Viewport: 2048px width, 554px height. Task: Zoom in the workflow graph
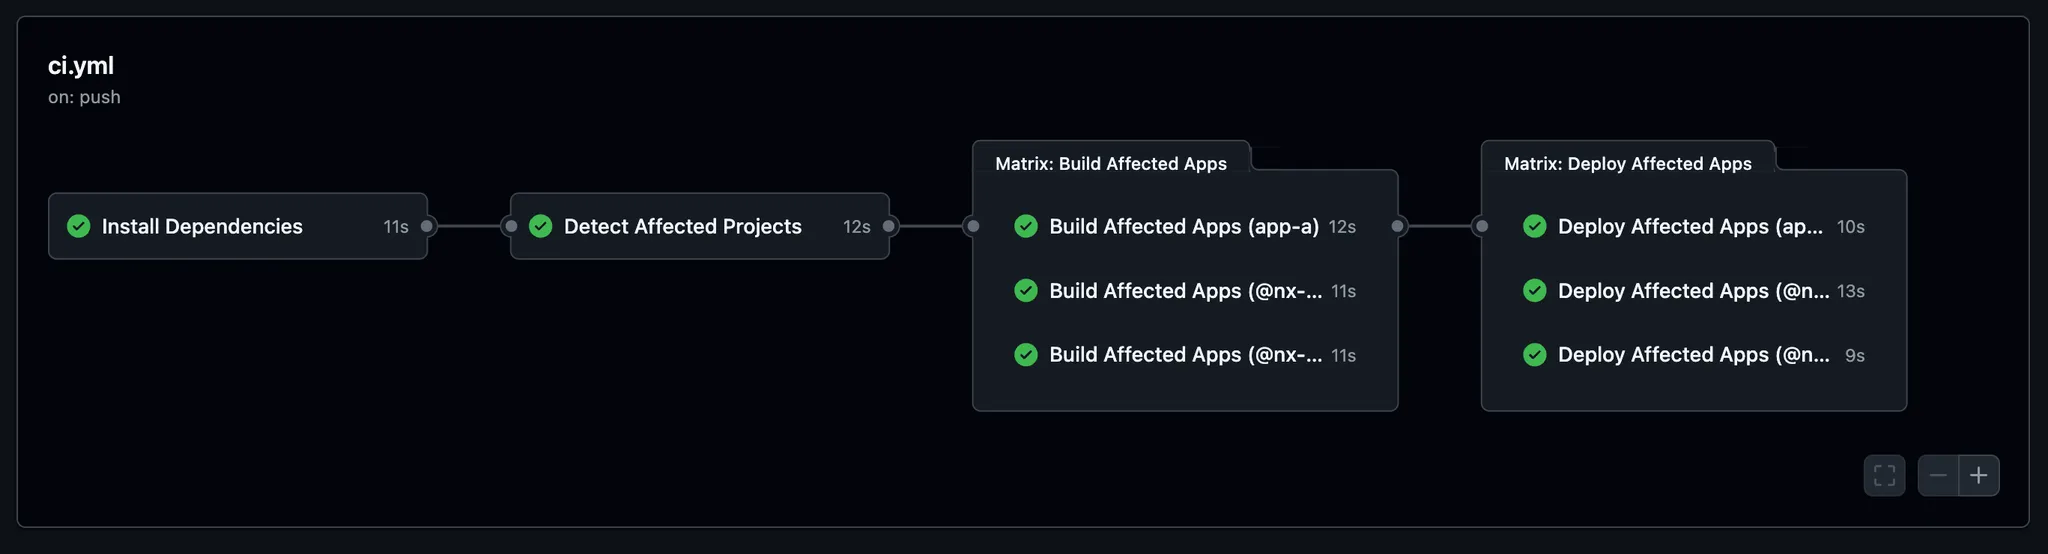click(x=1979, y=475)
